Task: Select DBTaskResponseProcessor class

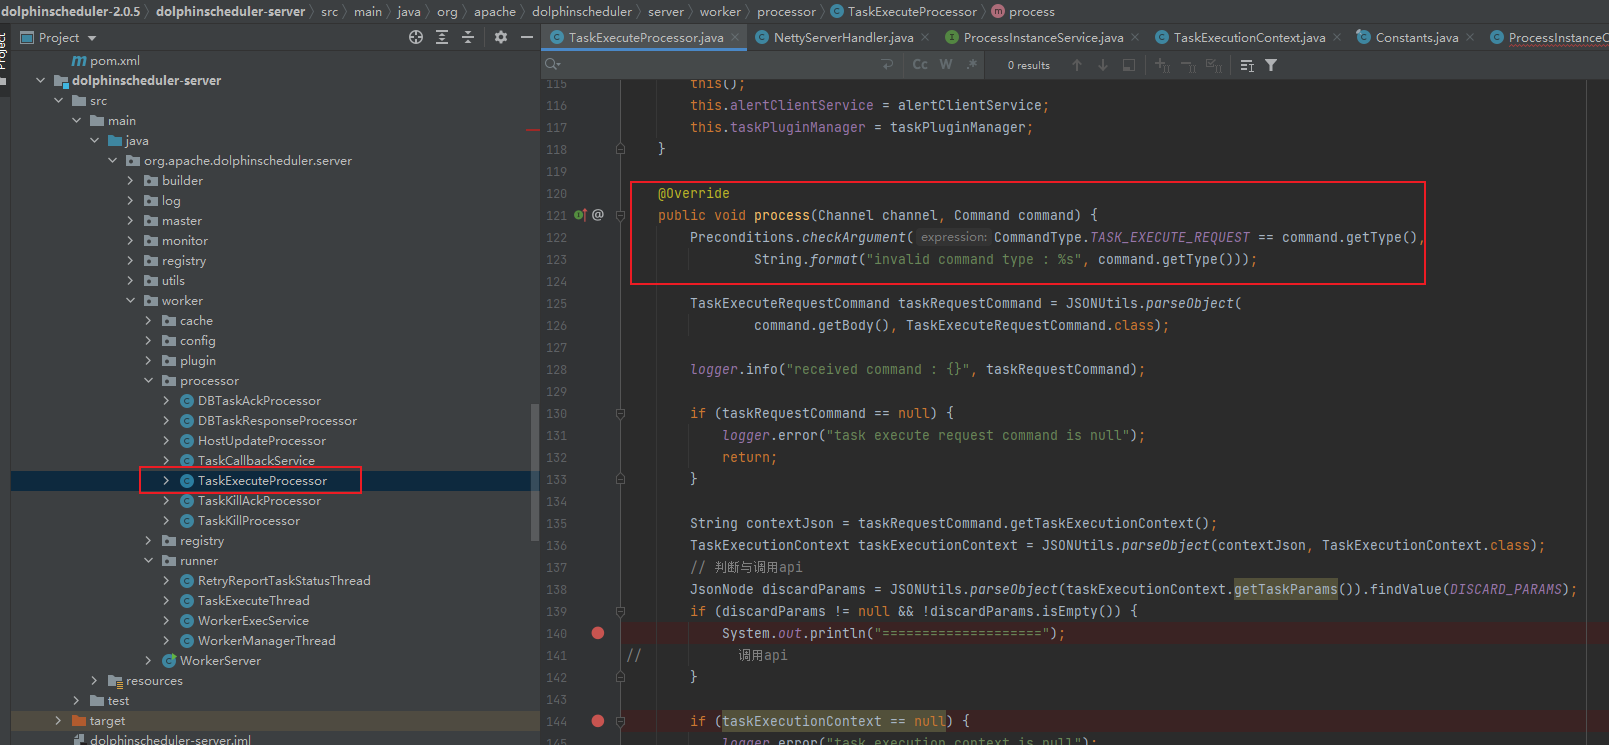Action: (277, 421)
